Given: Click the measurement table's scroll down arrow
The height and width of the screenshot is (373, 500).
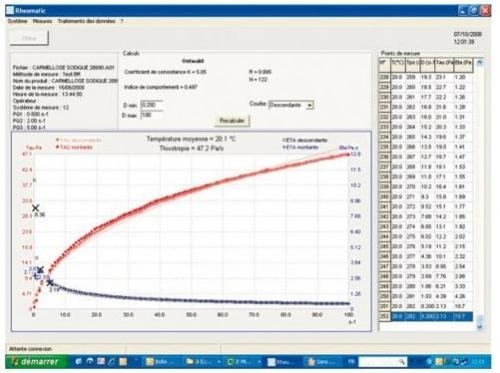Looking at the screenshot, I should (x=479, y=327).
